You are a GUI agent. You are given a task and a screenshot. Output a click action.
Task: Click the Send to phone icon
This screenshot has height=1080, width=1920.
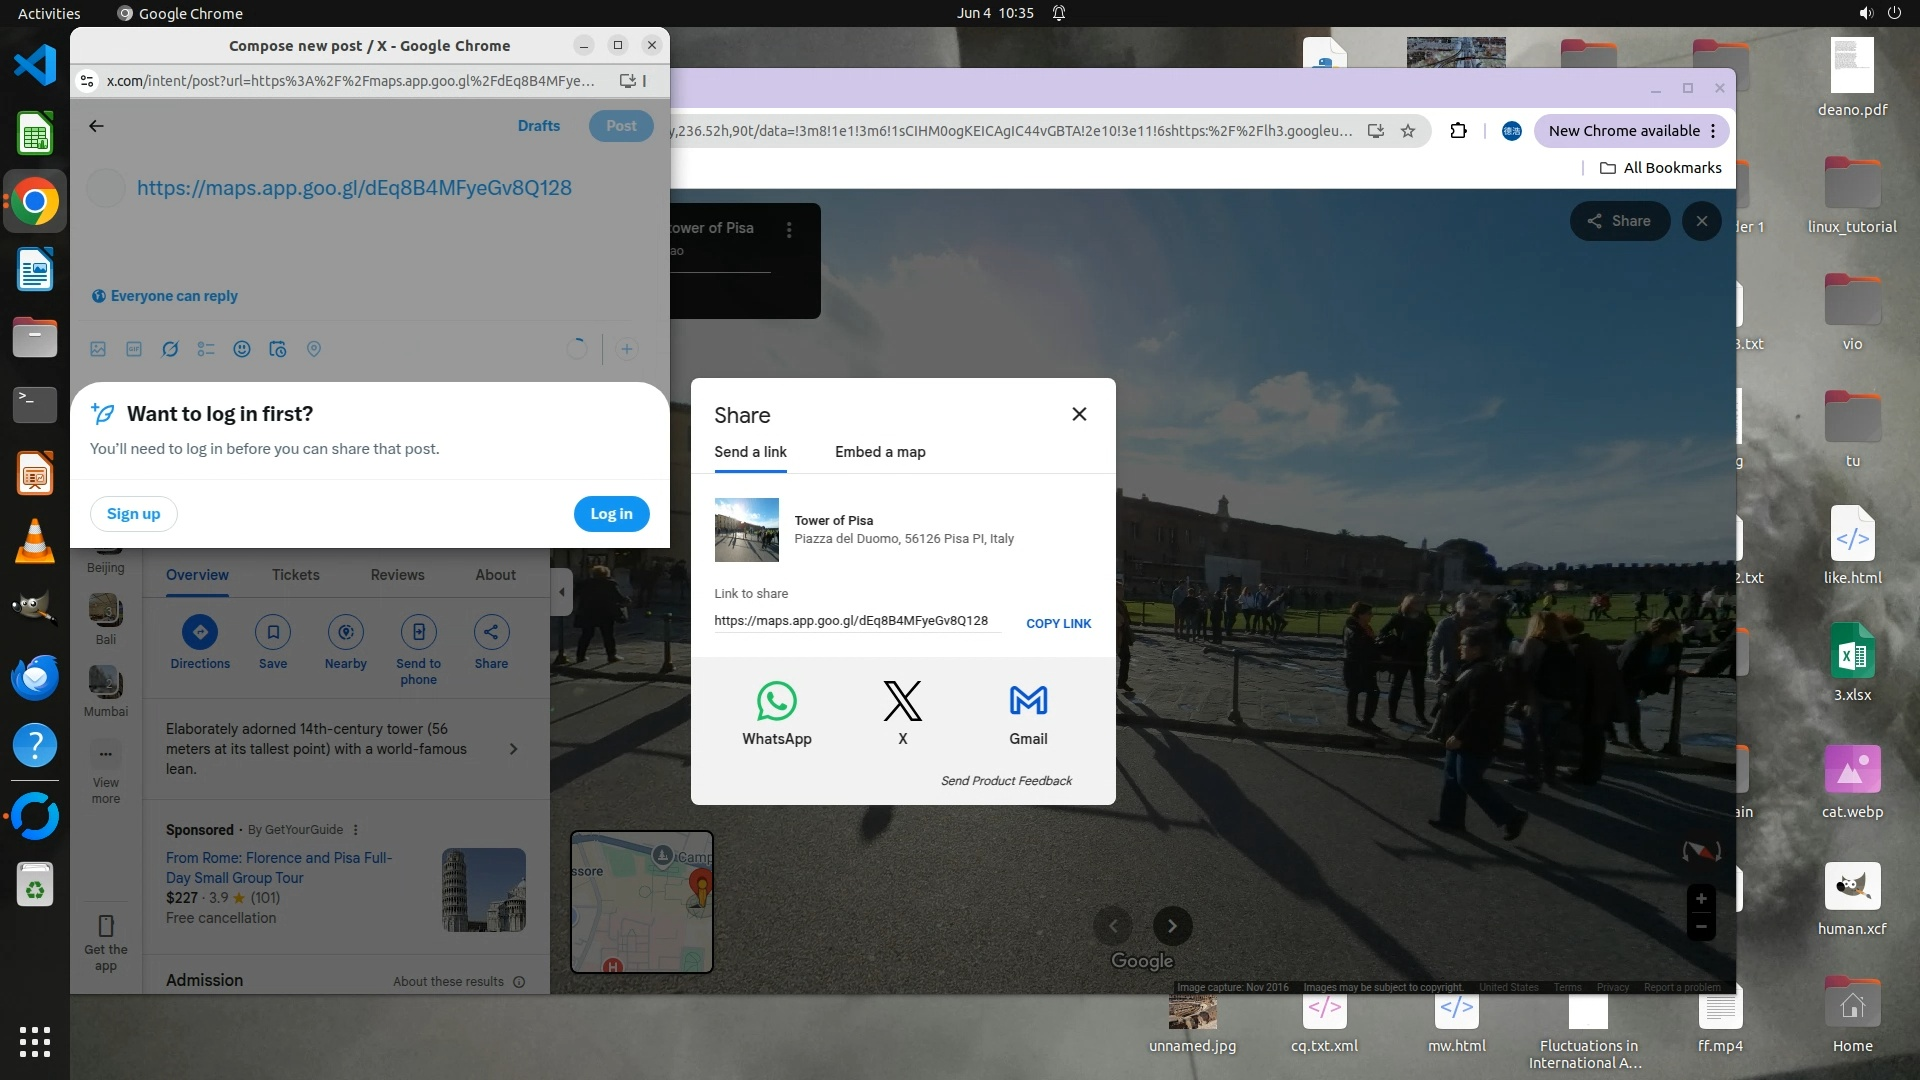418,632
